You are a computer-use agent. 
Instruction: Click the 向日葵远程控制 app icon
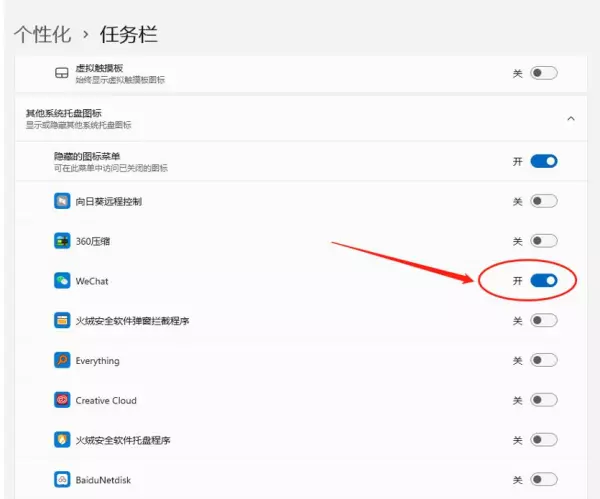pos(62,201)
